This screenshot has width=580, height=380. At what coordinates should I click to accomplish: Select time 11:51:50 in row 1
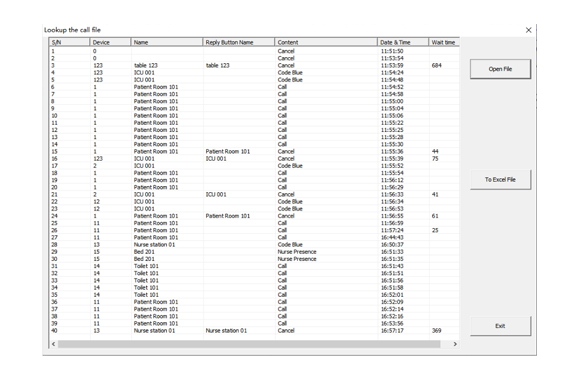click(392, 51)
